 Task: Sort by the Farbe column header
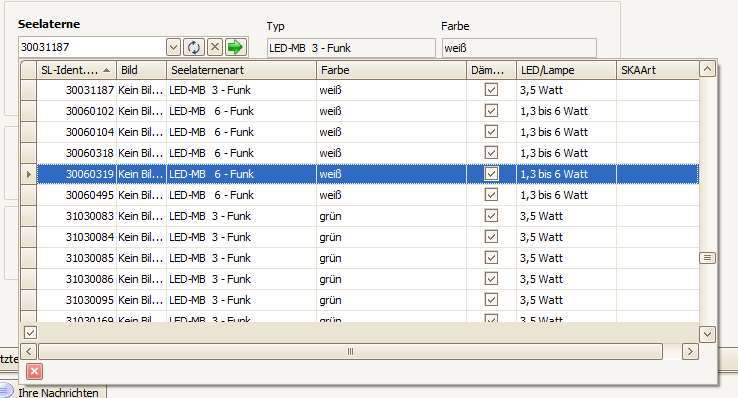point(392,70)
